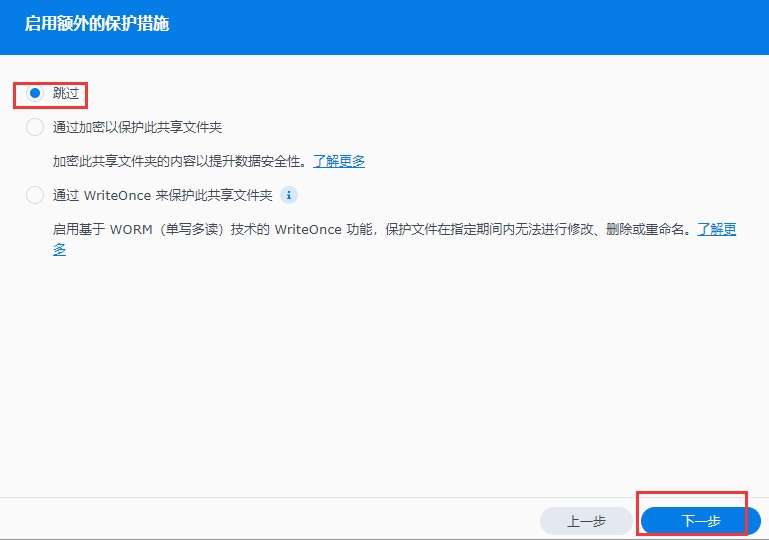Click the word "WriteOnce" in the third option label

pos(118,195)
